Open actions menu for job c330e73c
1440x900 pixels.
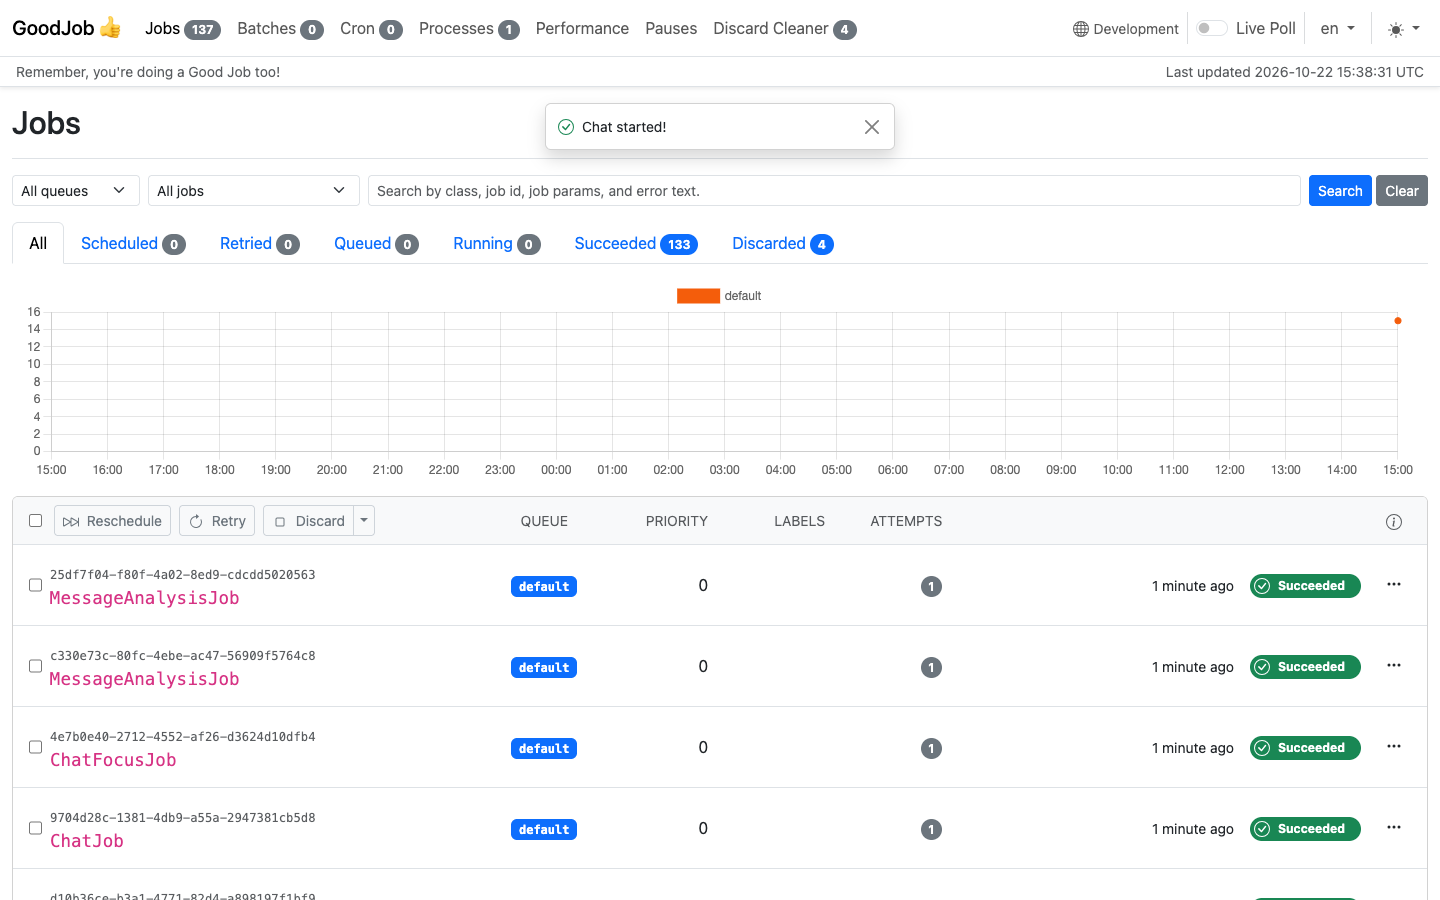point(1394,665)
